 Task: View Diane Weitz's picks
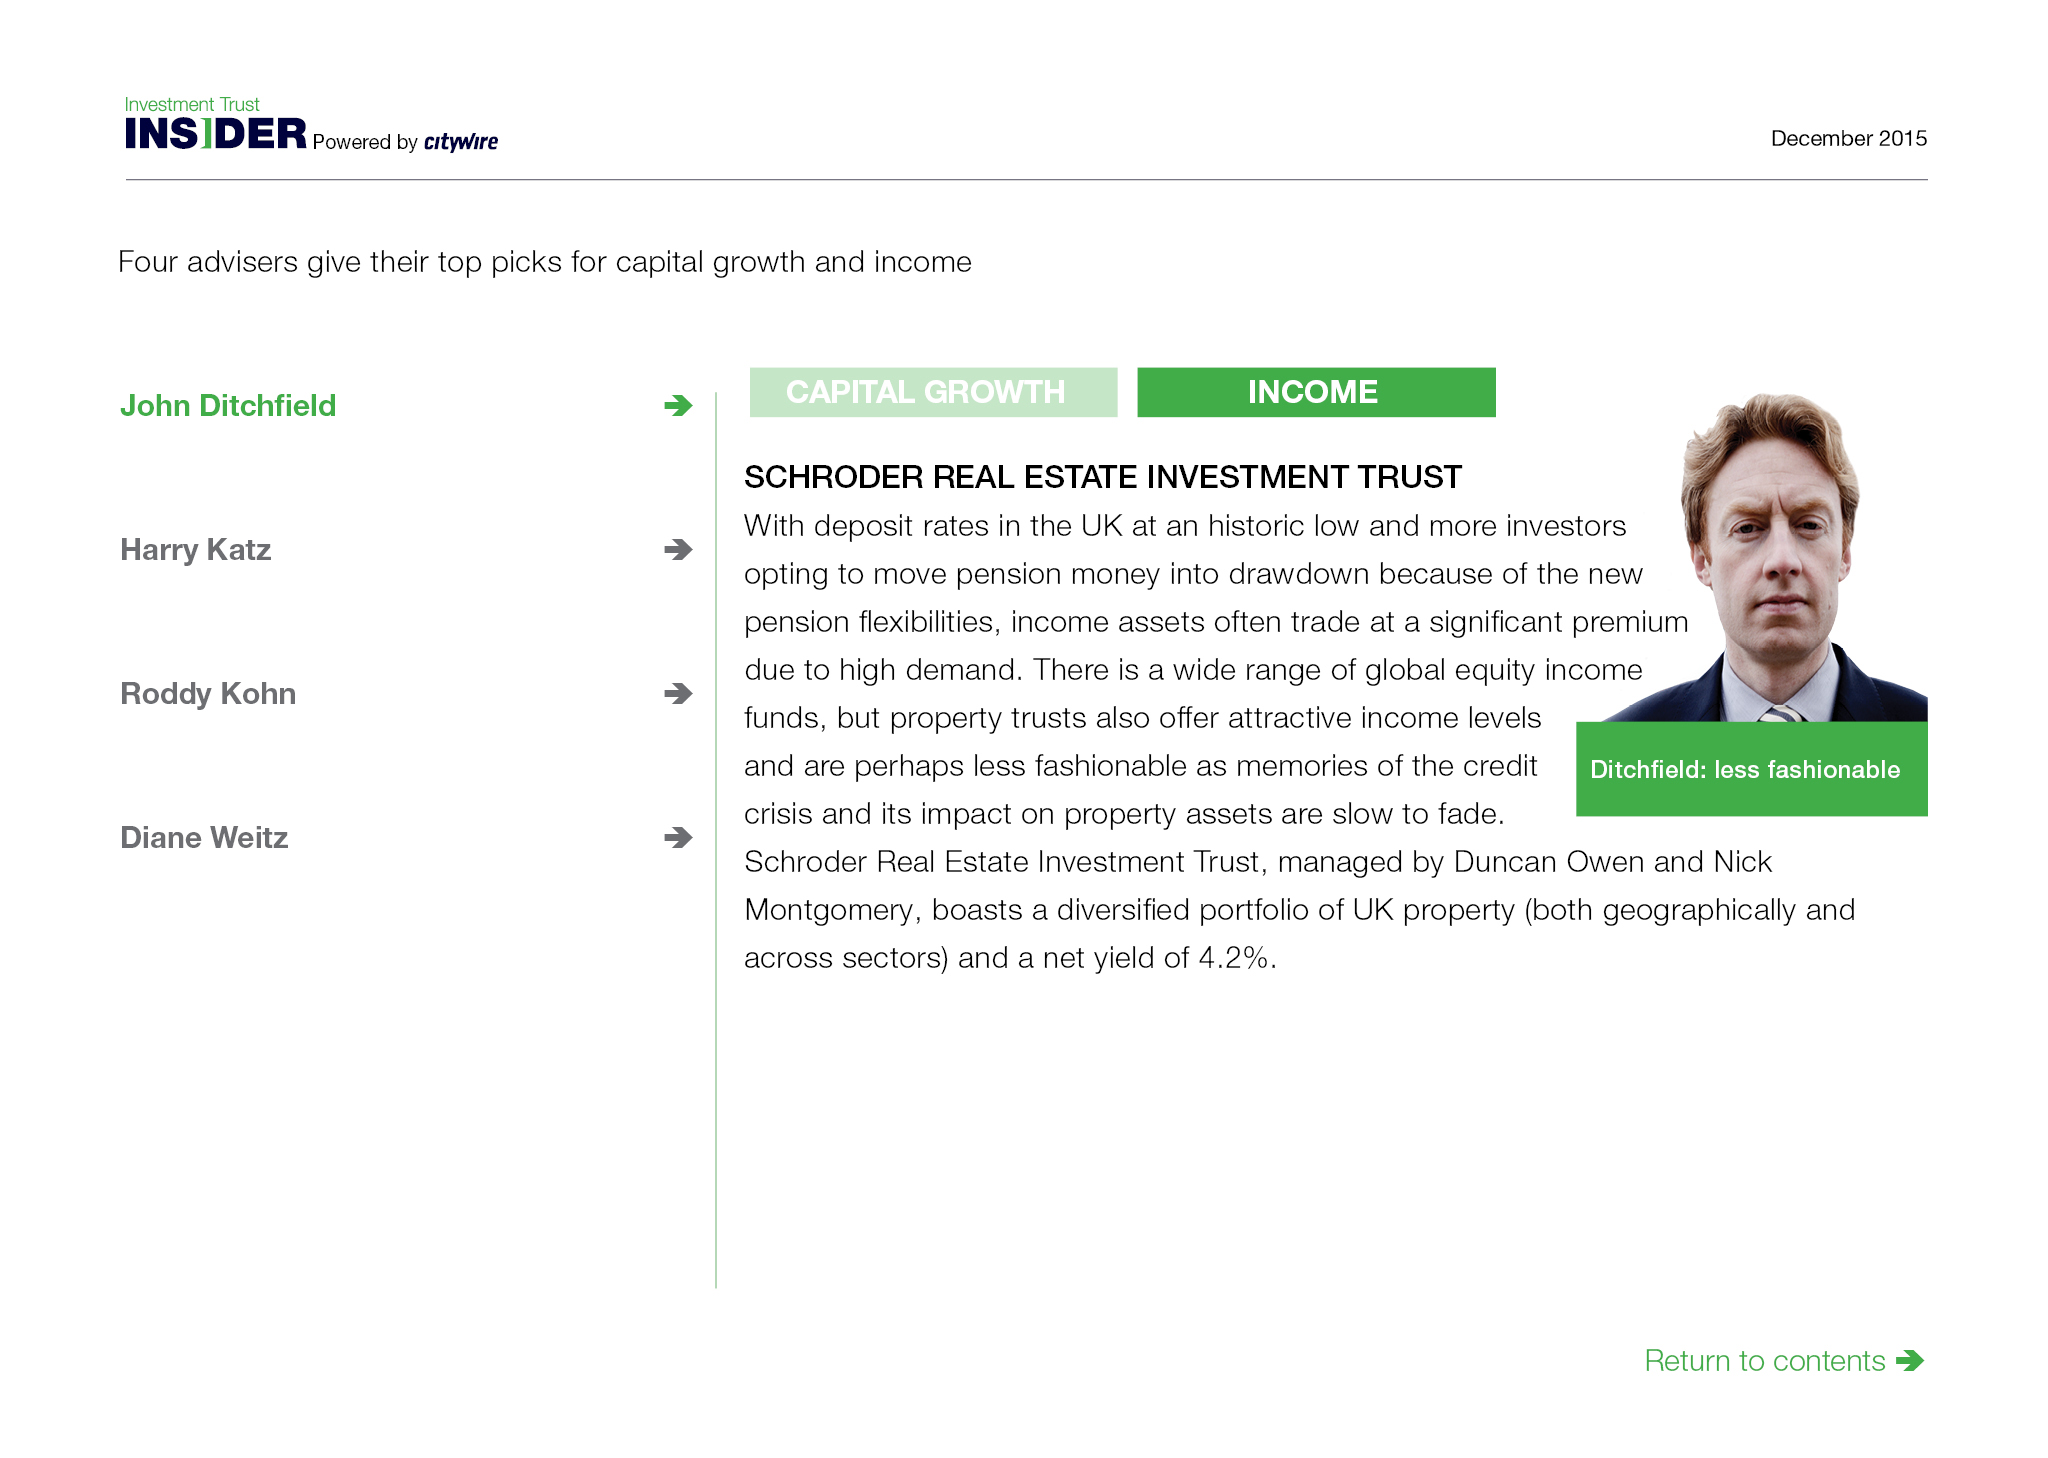coord(204,837)
